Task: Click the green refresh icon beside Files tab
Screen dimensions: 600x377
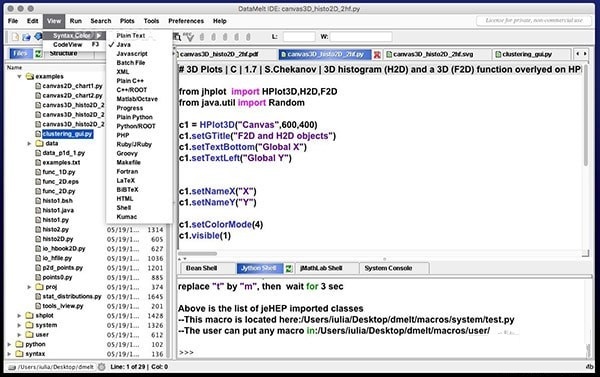Action: coord(38,54)
